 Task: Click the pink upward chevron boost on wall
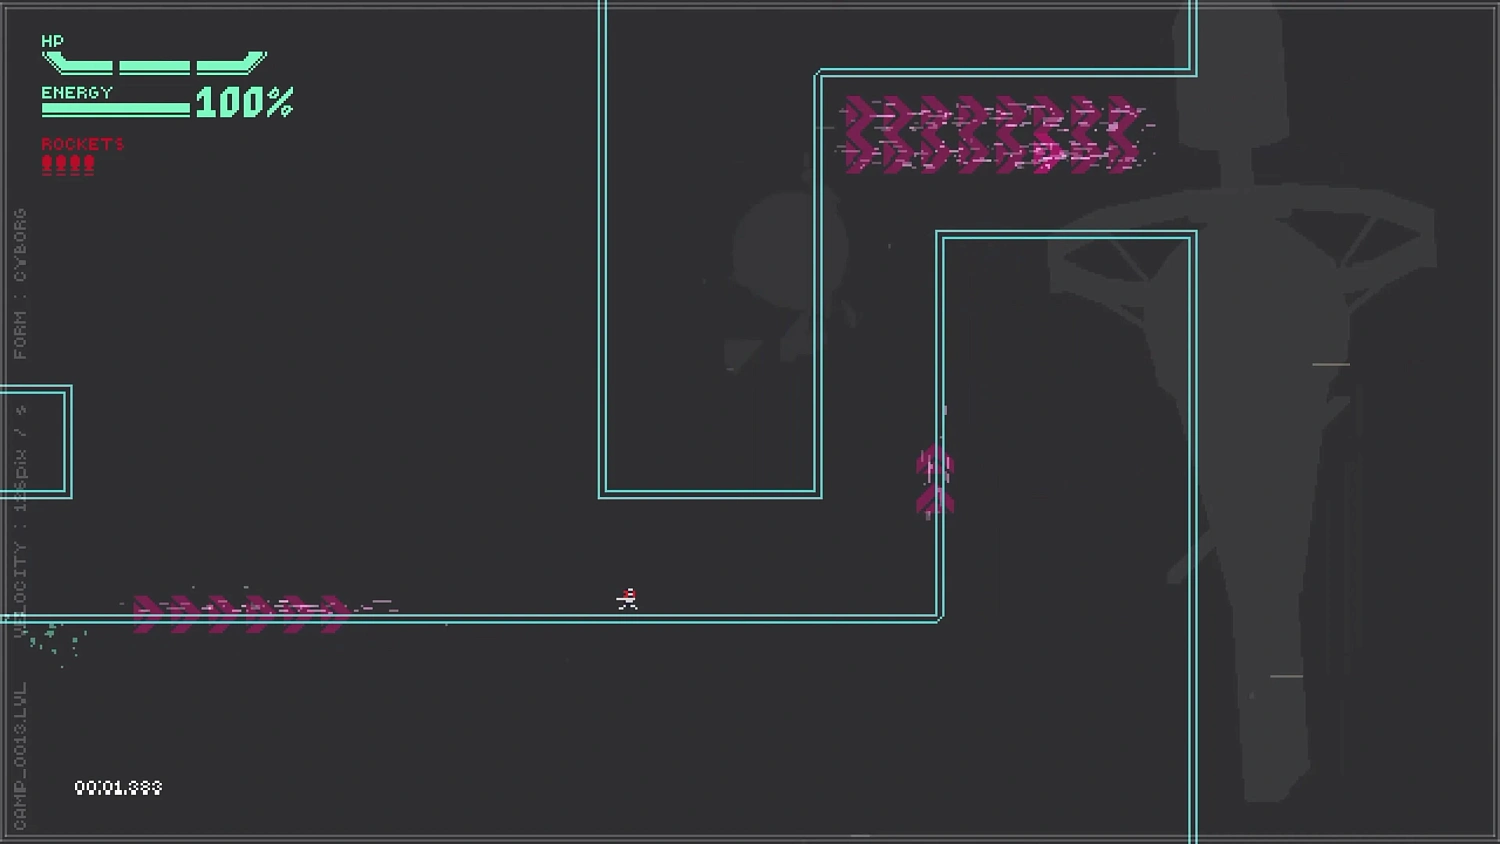click(934, 481)
